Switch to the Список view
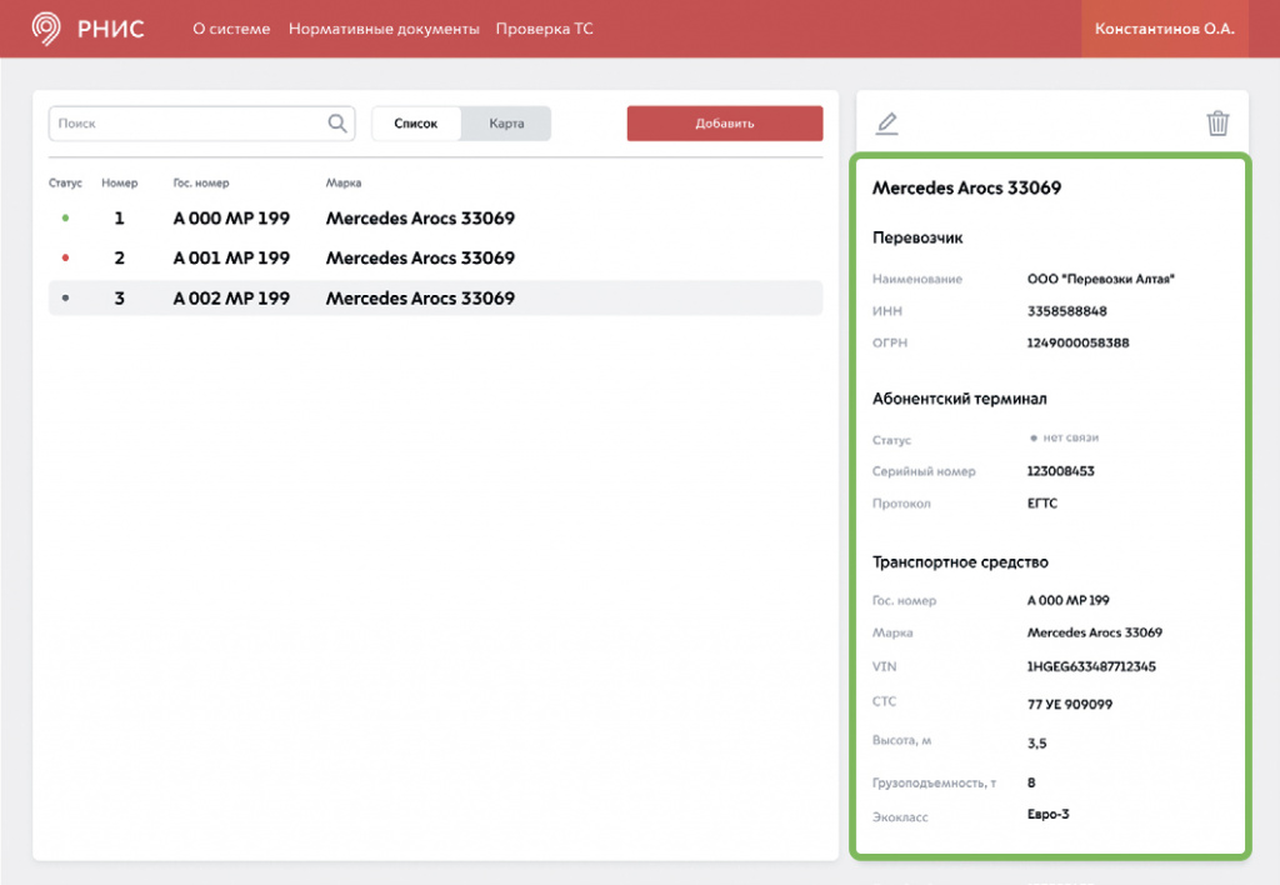 (416, 124)
